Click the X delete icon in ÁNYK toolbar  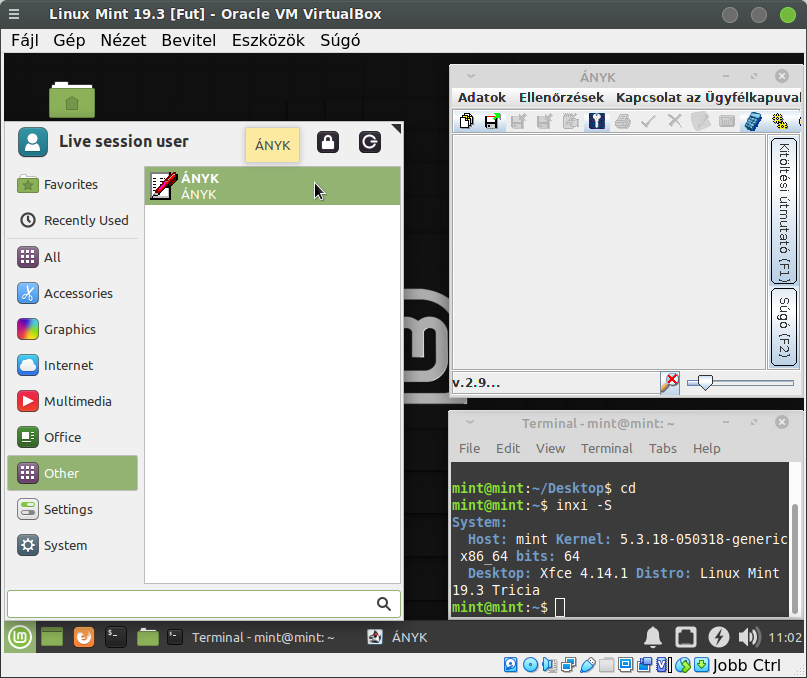click(x=675, y=121)
